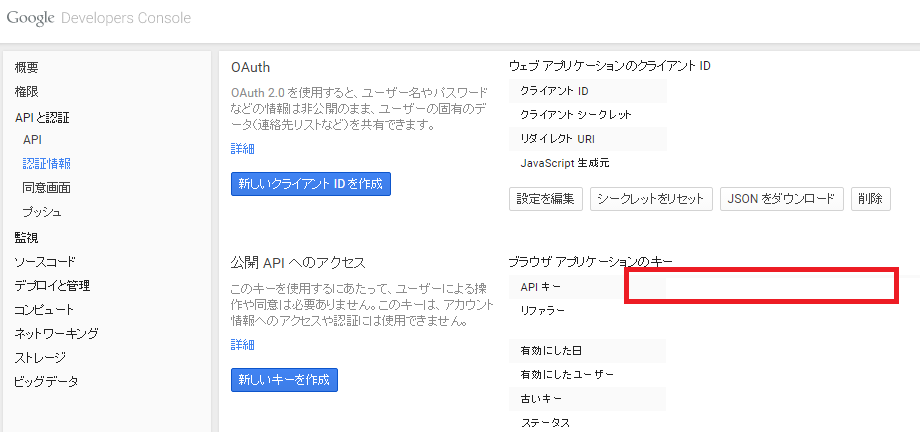Expand the 監視 sidebar section
This screenshot has height=432, width=920.
26,238
